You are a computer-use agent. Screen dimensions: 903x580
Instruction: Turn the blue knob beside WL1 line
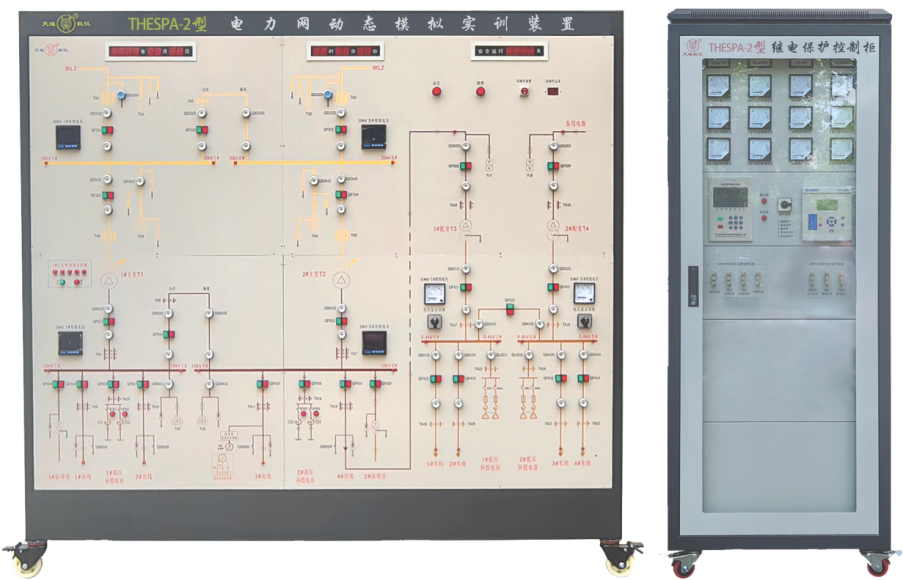coord(119,96)
